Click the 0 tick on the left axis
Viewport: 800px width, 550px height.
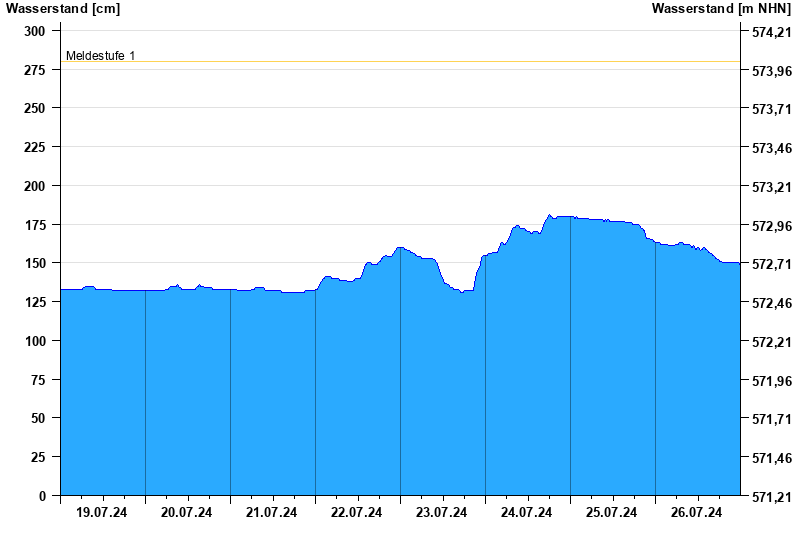[42, 496]
